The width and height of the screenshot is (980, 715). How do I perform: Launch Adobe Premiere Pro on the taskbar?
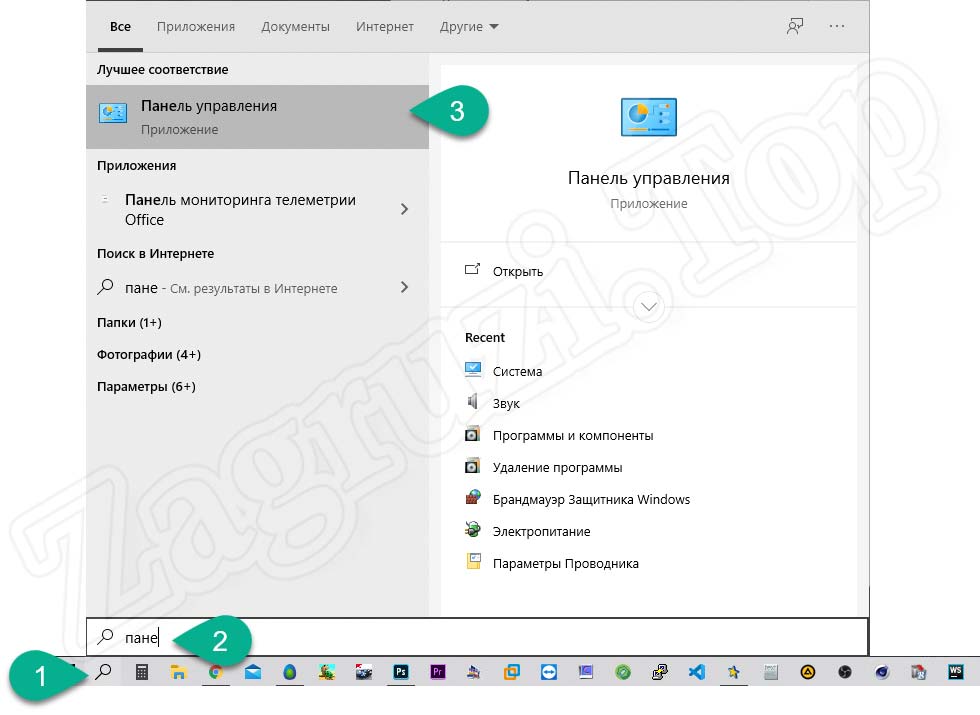pyautogui.click(x=438, y=673)
